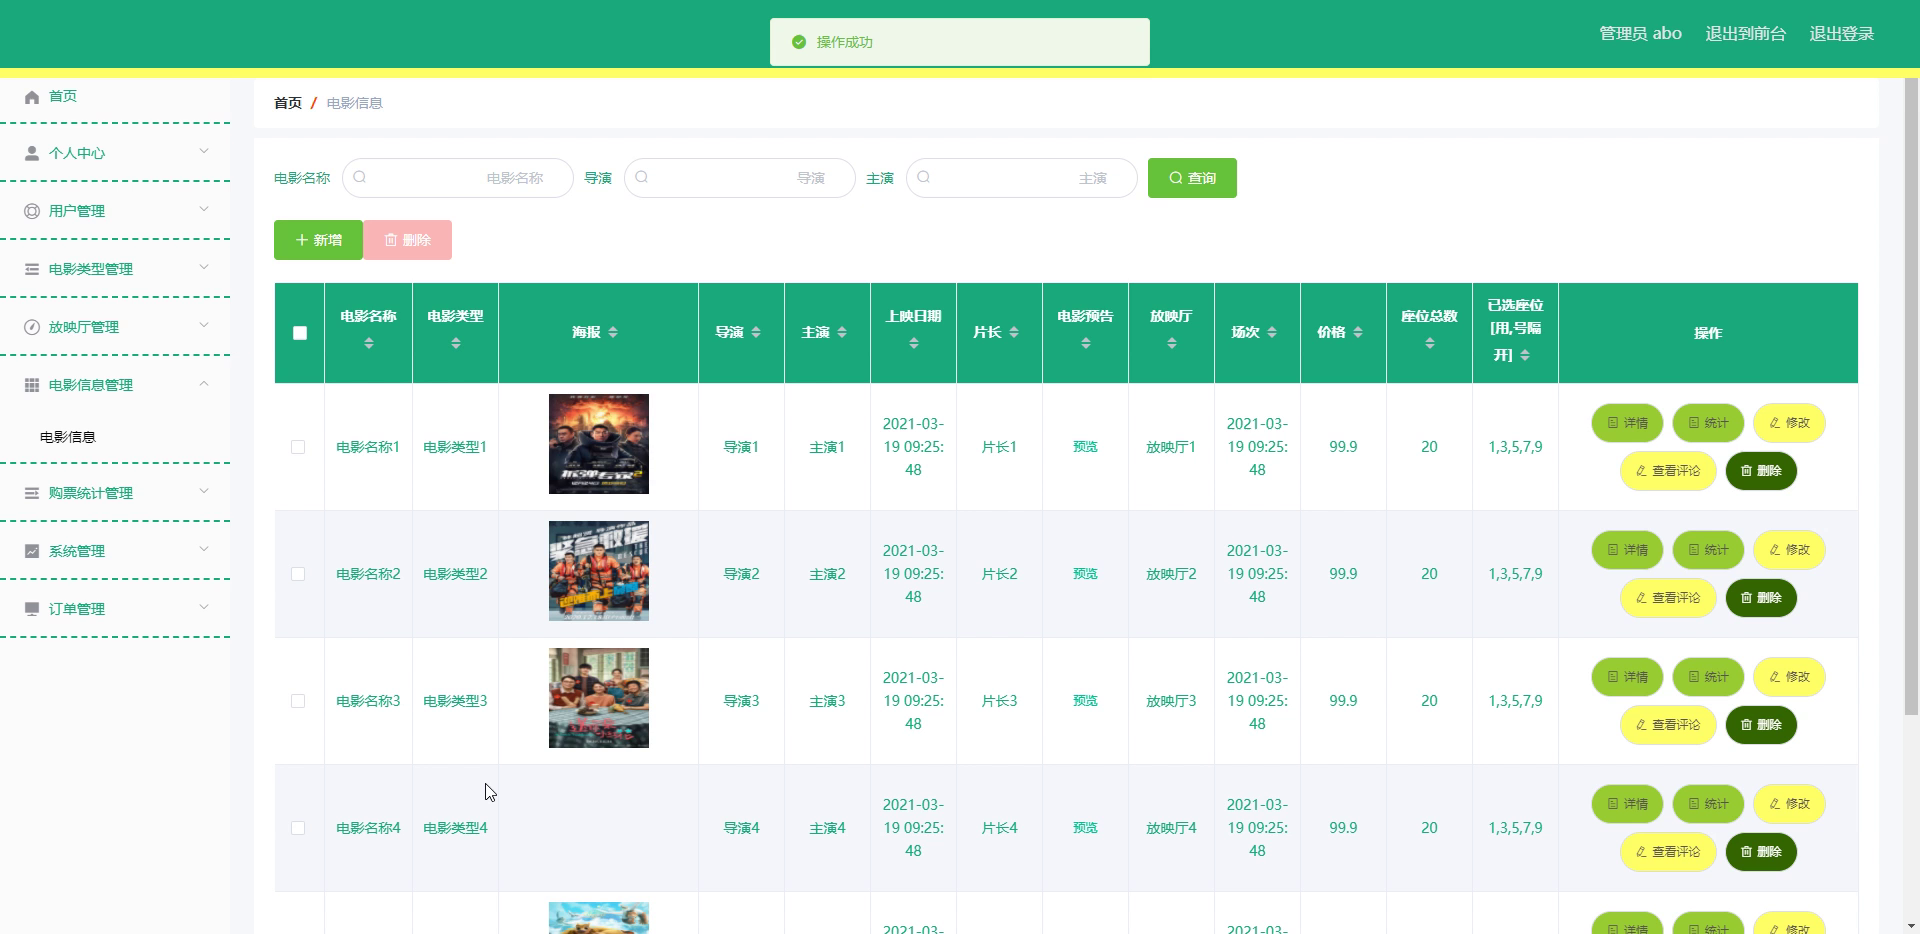Click 首页 in the breadcrumb

coord(288,103)
